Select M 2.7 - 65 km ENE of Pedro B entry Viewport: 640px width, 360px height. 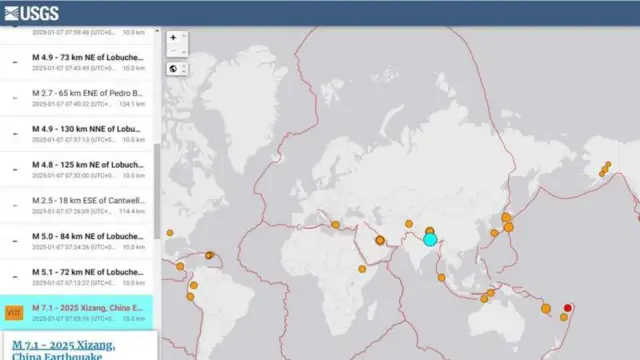pyautogui.click(x=77, y=98)
